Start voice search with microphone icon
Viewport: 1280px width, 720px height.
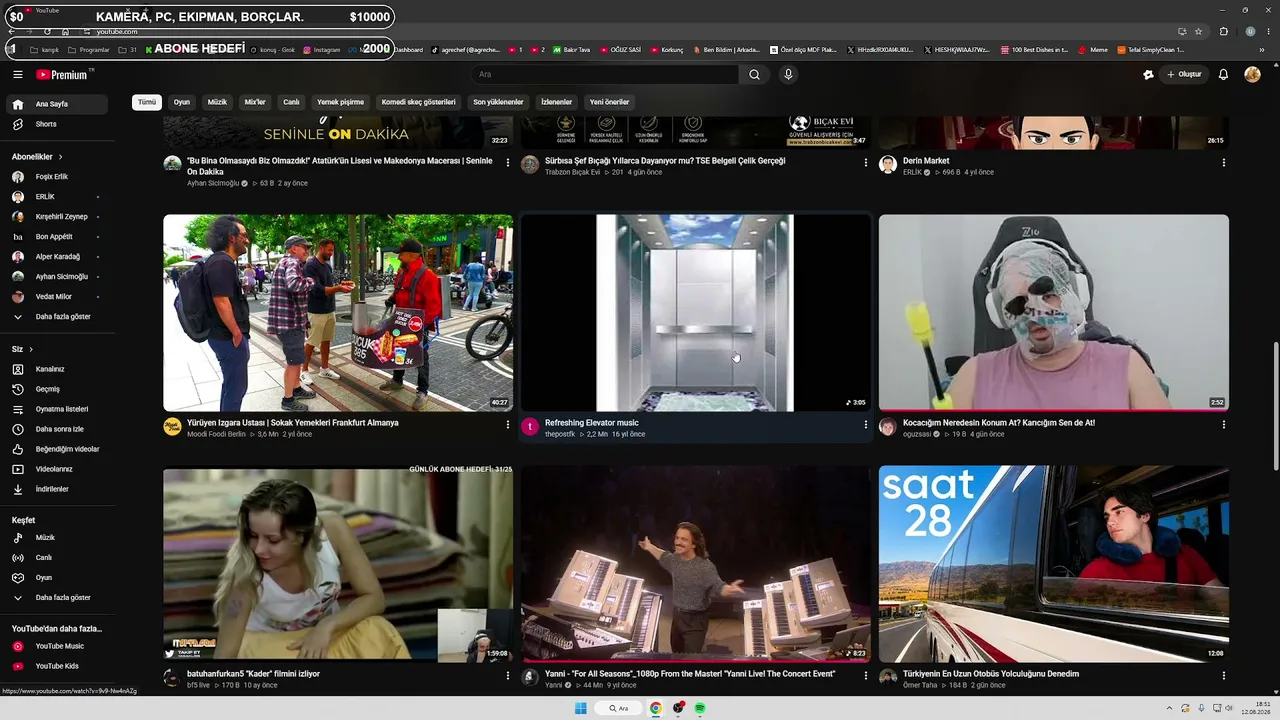[788, 74]
